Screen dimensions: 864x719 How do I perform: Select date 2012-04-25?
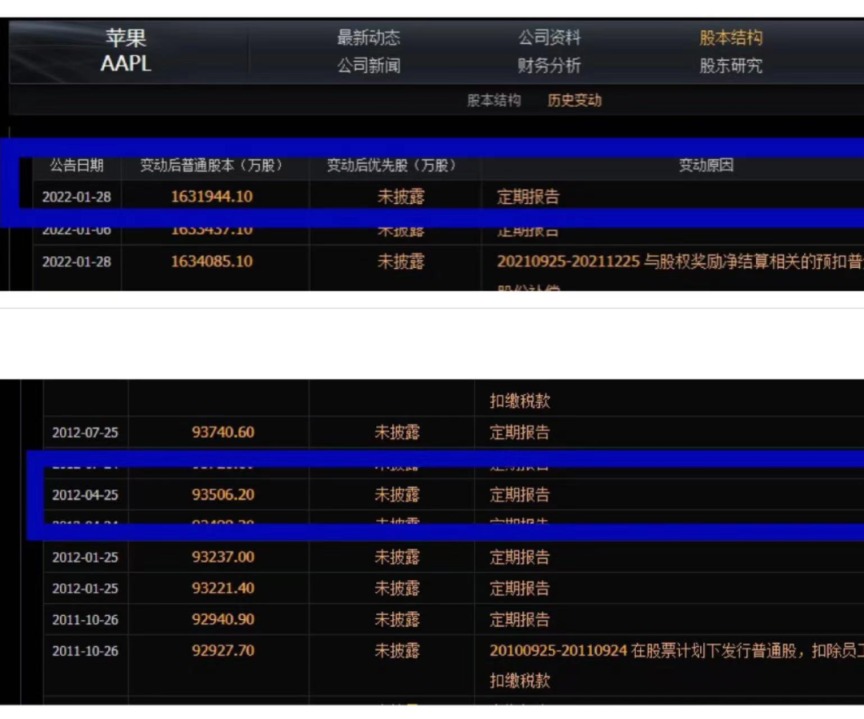click(85, 495)
